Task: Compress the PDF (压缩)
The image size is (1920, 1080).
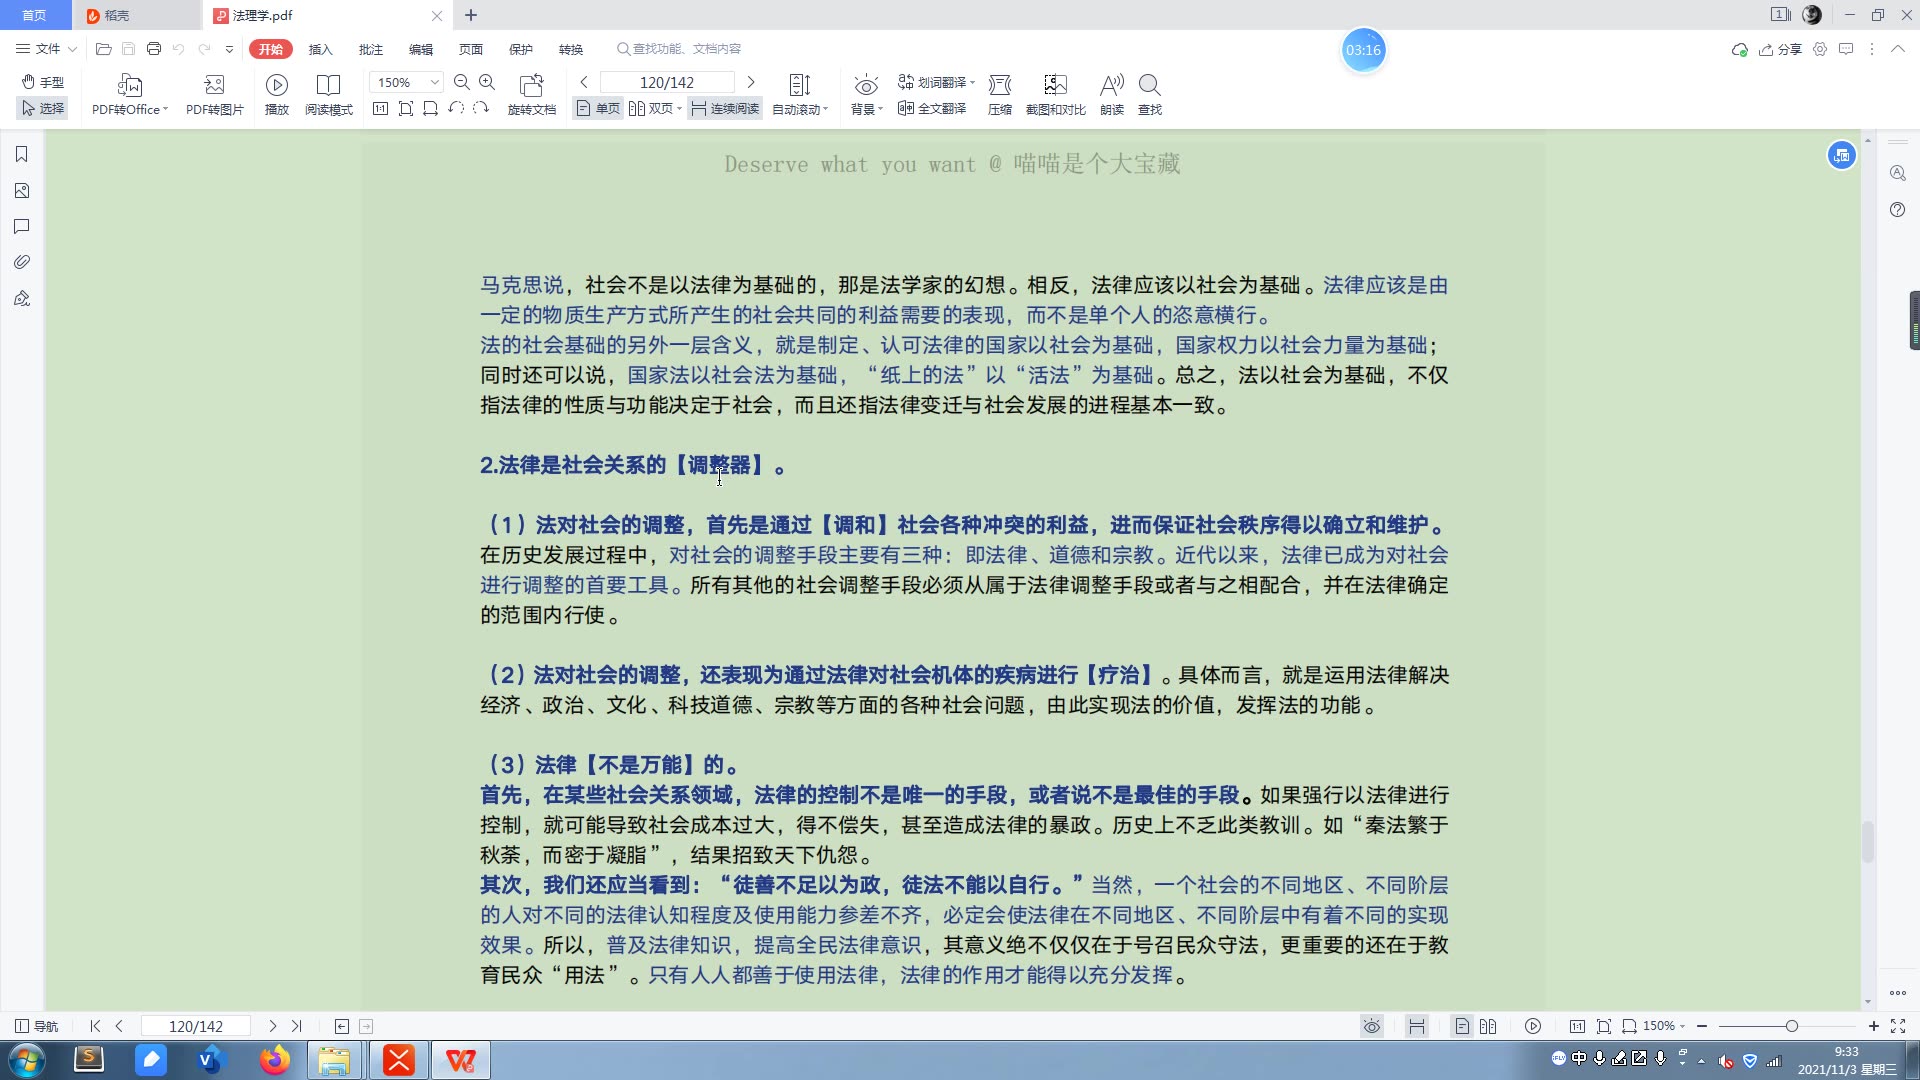Action: [1000, 95]
